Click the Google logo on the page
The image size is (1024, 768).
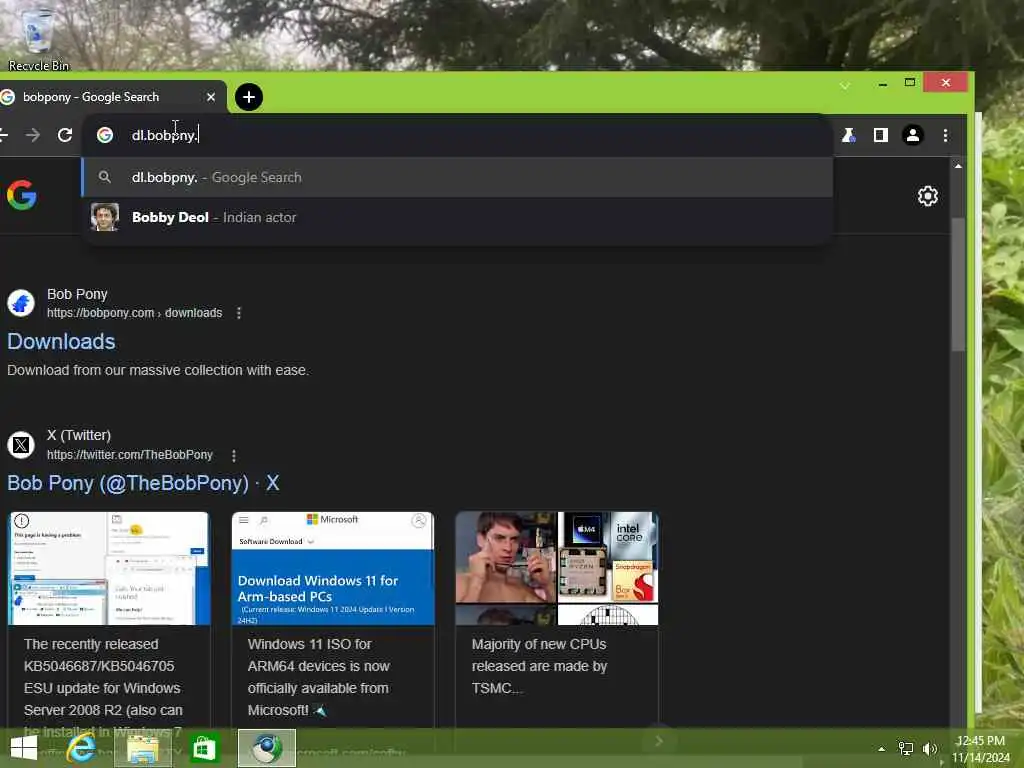(x=22, y=195)
